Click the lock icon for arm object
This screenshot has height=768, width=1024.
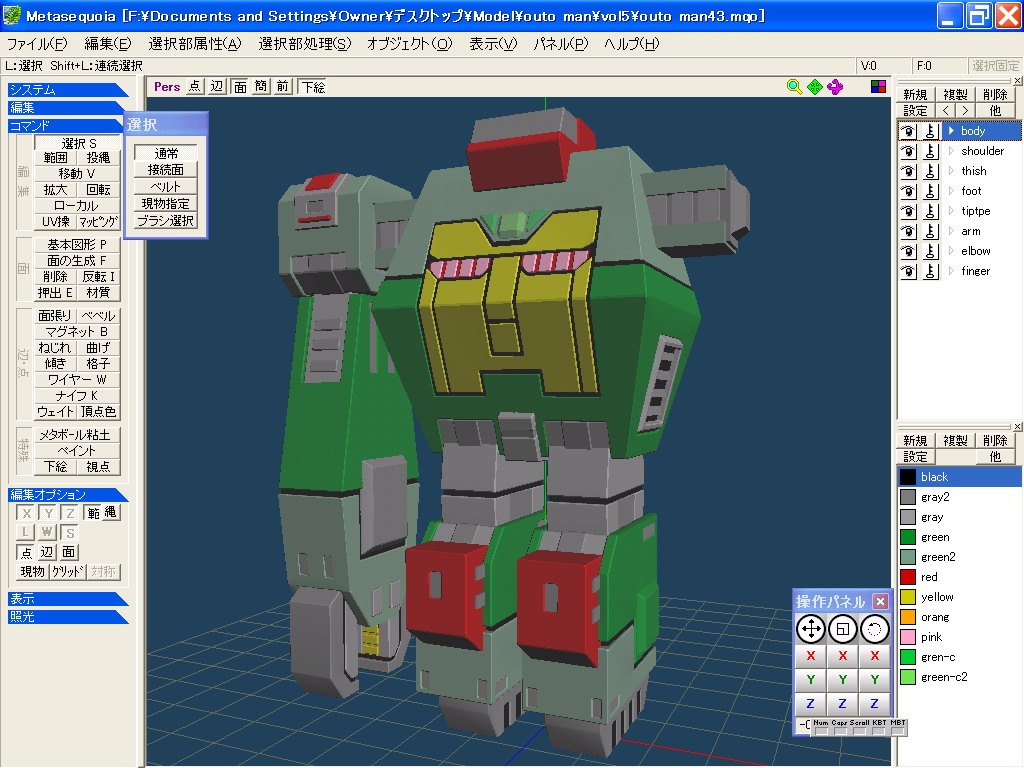930,231
